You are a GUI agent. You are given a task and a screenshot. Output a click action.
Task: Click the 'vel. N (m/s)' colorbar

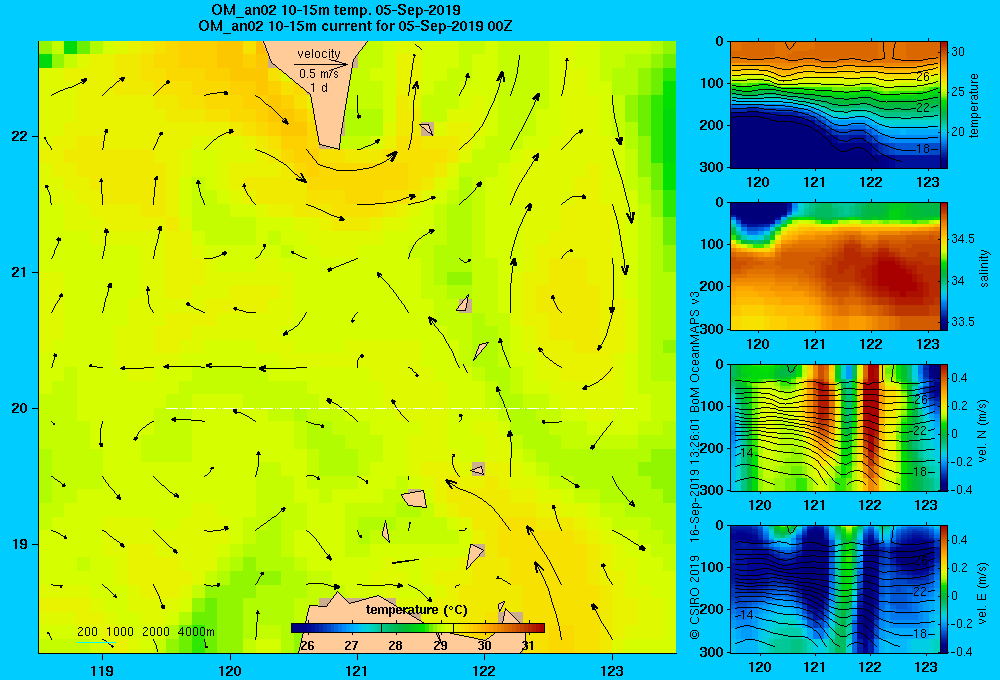(944, 427)
